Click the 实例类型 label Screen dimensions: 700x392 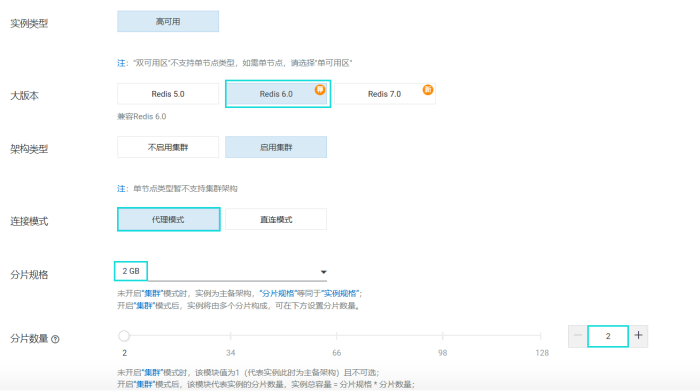pos(29,23)
